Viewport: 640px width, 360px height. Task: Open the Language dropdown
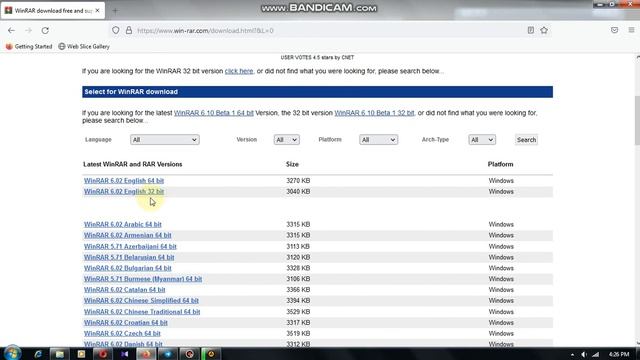tap(164, 140)
